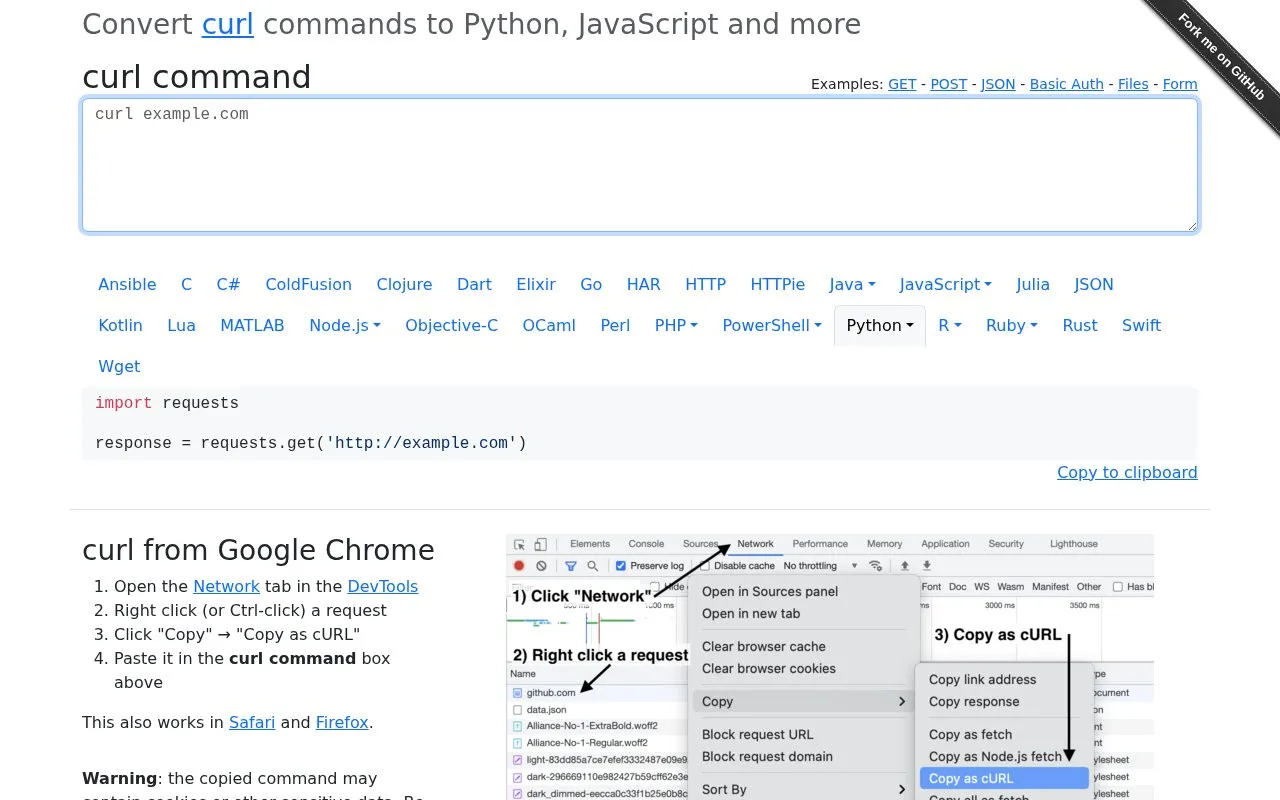The width and height of the screenshot is (1280, 800).
Task: Switch output to Clojure
Action: [x=404, y=284]
